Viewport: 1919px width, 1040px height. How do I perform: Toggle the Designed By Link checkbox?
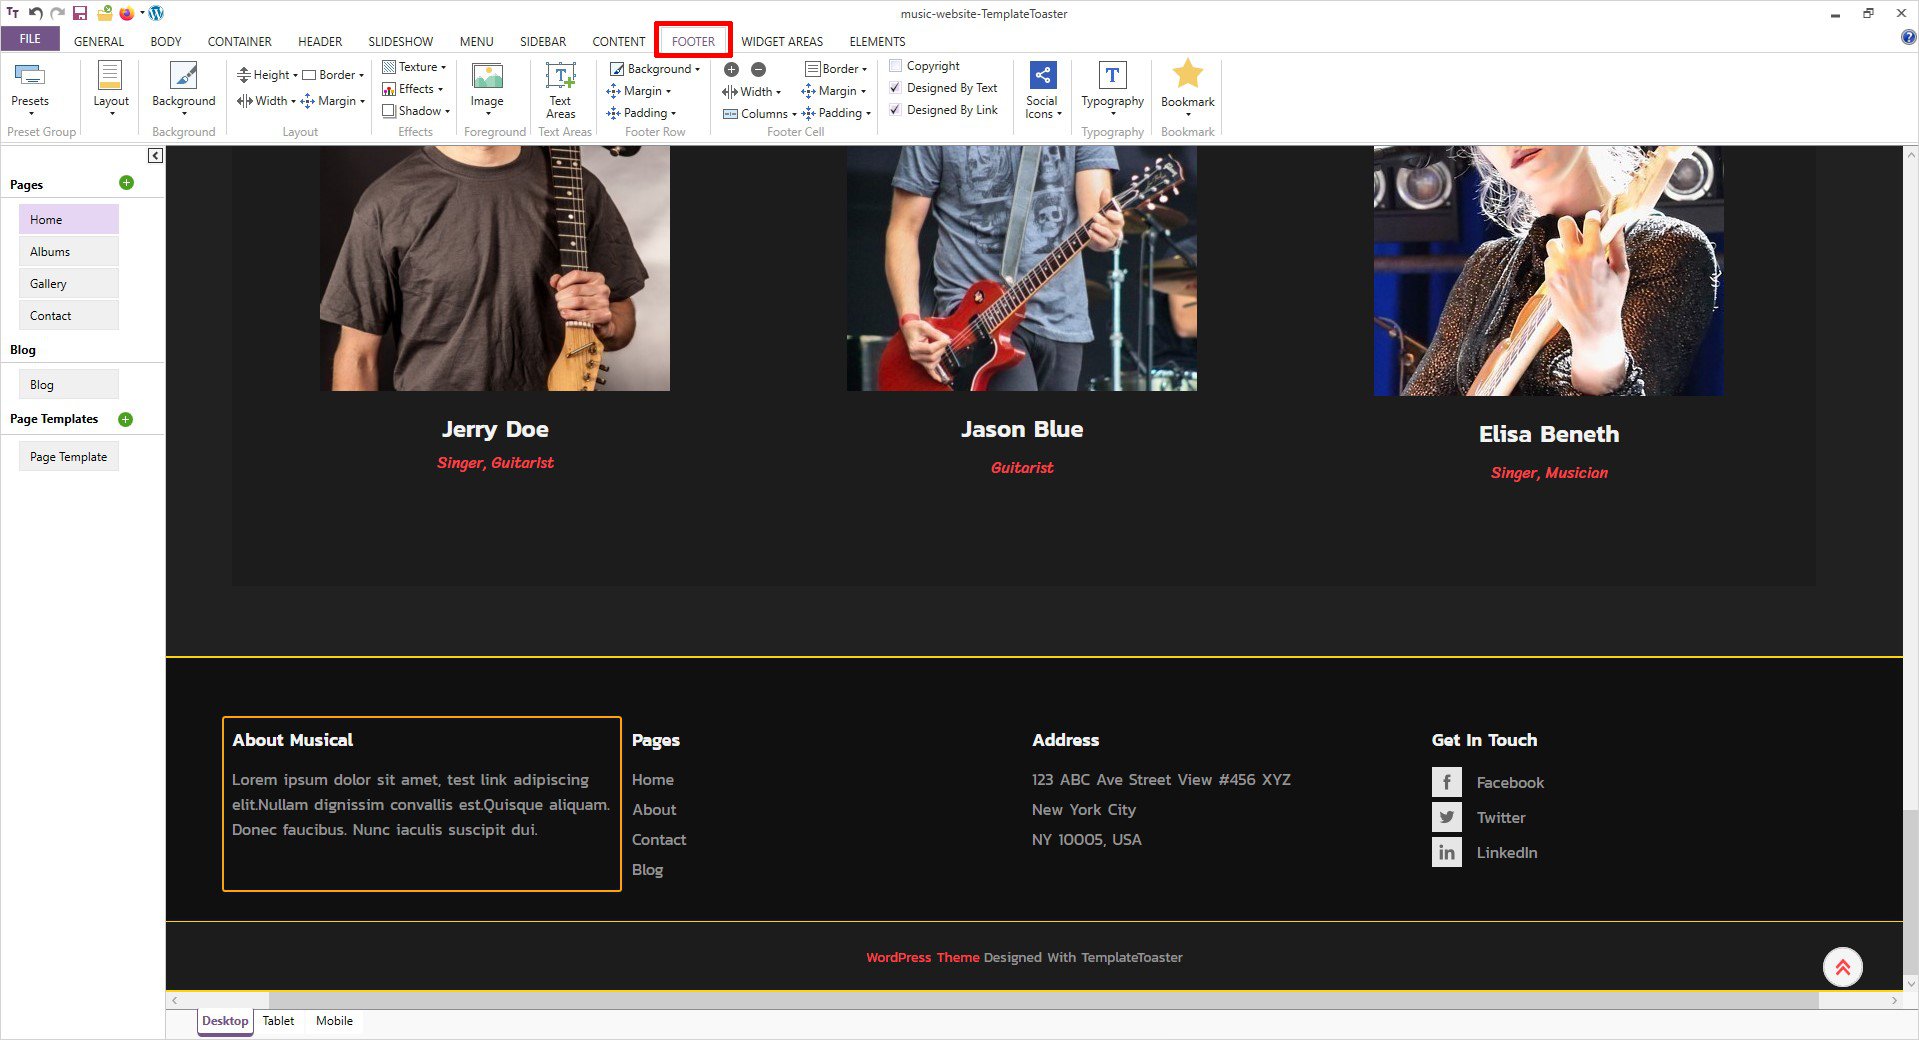pos(896,110)
